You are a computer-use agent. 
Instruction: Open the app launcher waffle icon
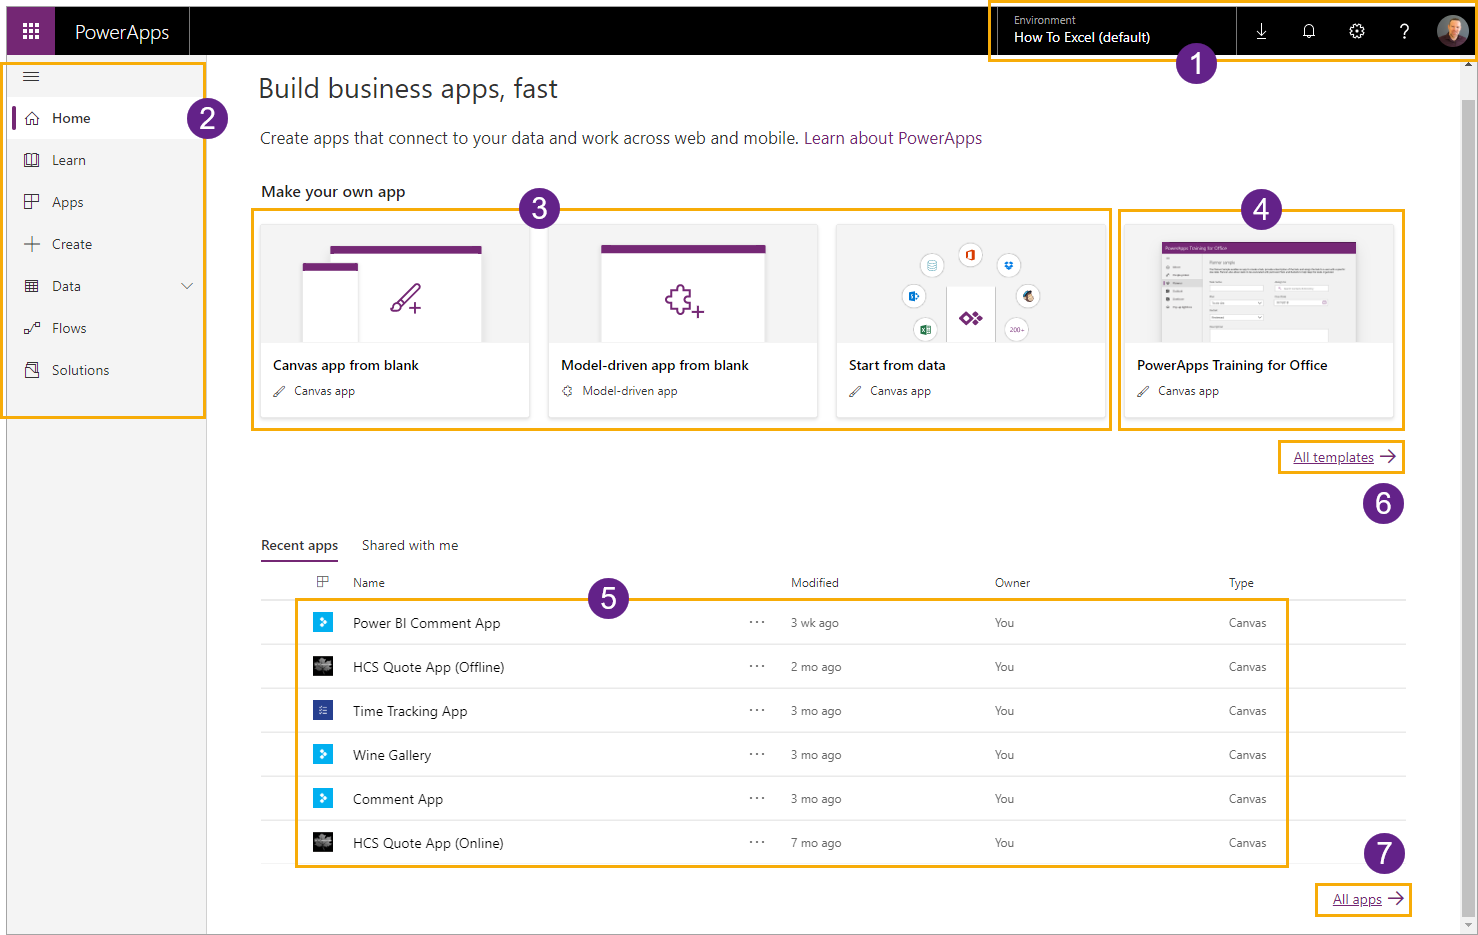click(x=31, y=31)
